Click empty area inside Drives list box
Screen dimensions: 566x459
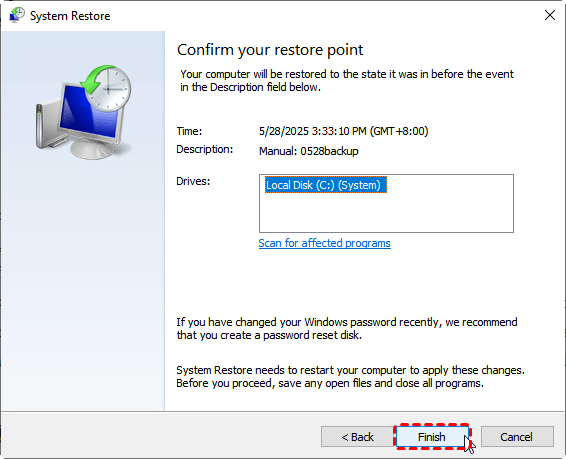click(x=386, y=214)
